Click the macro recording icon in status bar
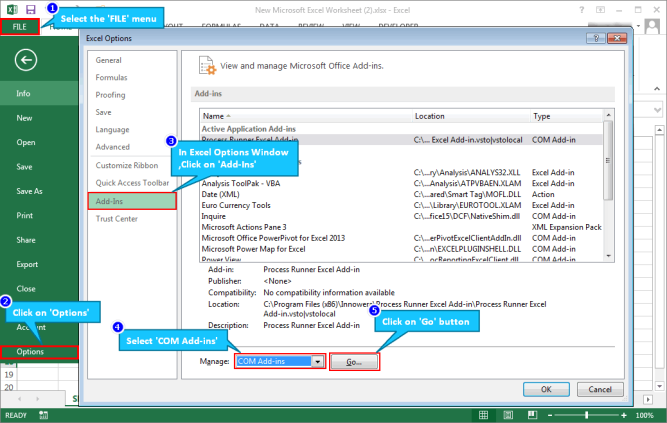Image resolution: width=667 pixels, height=423 pixels. pos(43,415)
